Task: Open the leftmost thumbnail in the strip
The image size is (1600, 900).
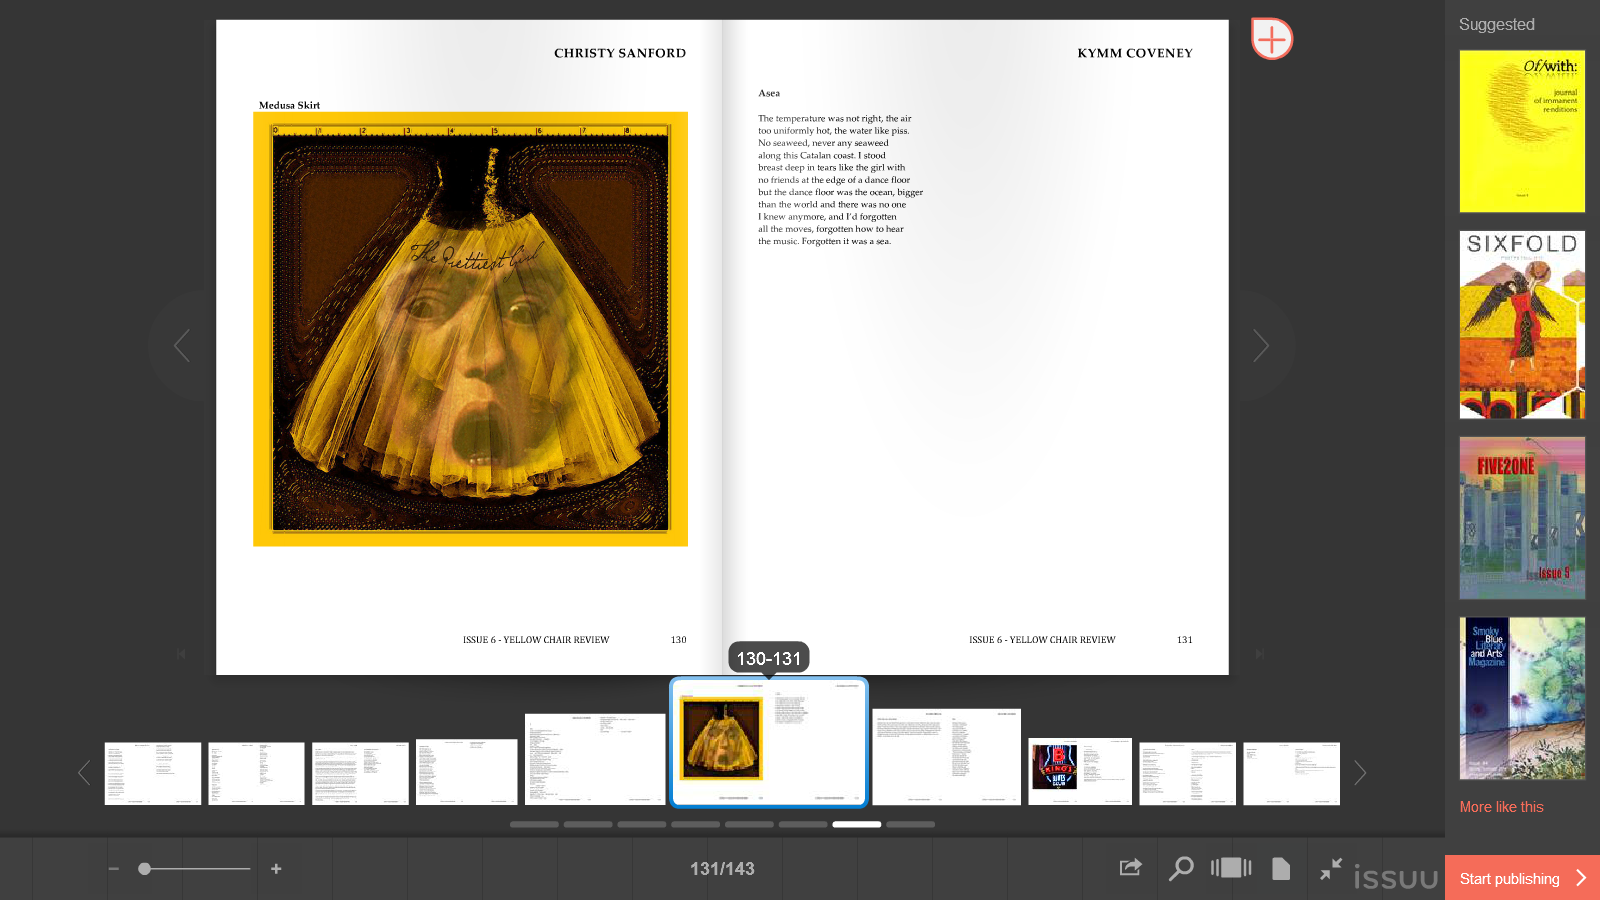Action: tap(153, 773)
